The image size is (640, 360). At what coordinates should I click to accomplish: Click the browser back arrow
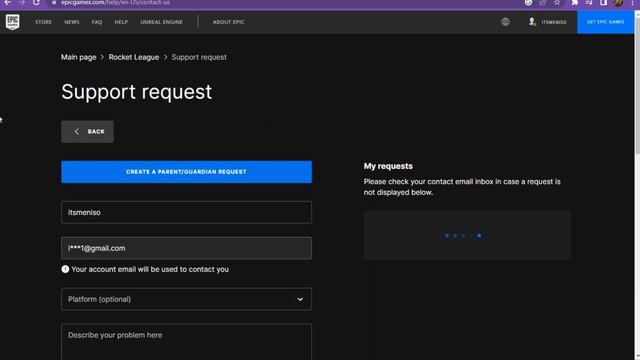[x=8, y=2]
